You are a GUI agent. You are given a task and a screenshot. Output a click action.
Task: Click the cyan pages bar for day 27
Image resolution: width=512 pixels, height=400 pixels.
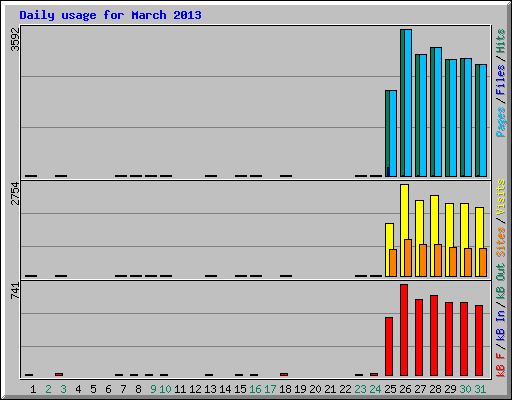tap(423, 115)
